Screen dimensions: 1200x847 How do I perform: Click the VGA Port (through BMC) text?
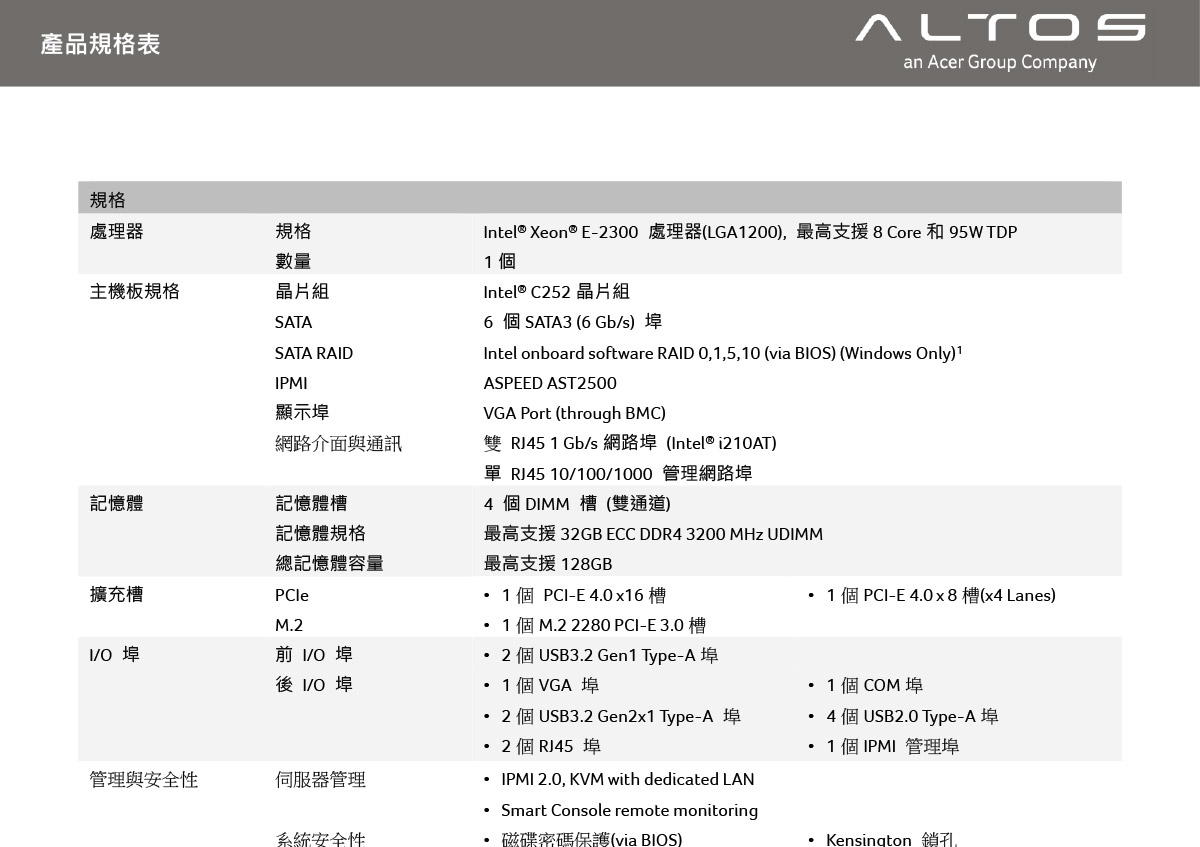point(574,413)
